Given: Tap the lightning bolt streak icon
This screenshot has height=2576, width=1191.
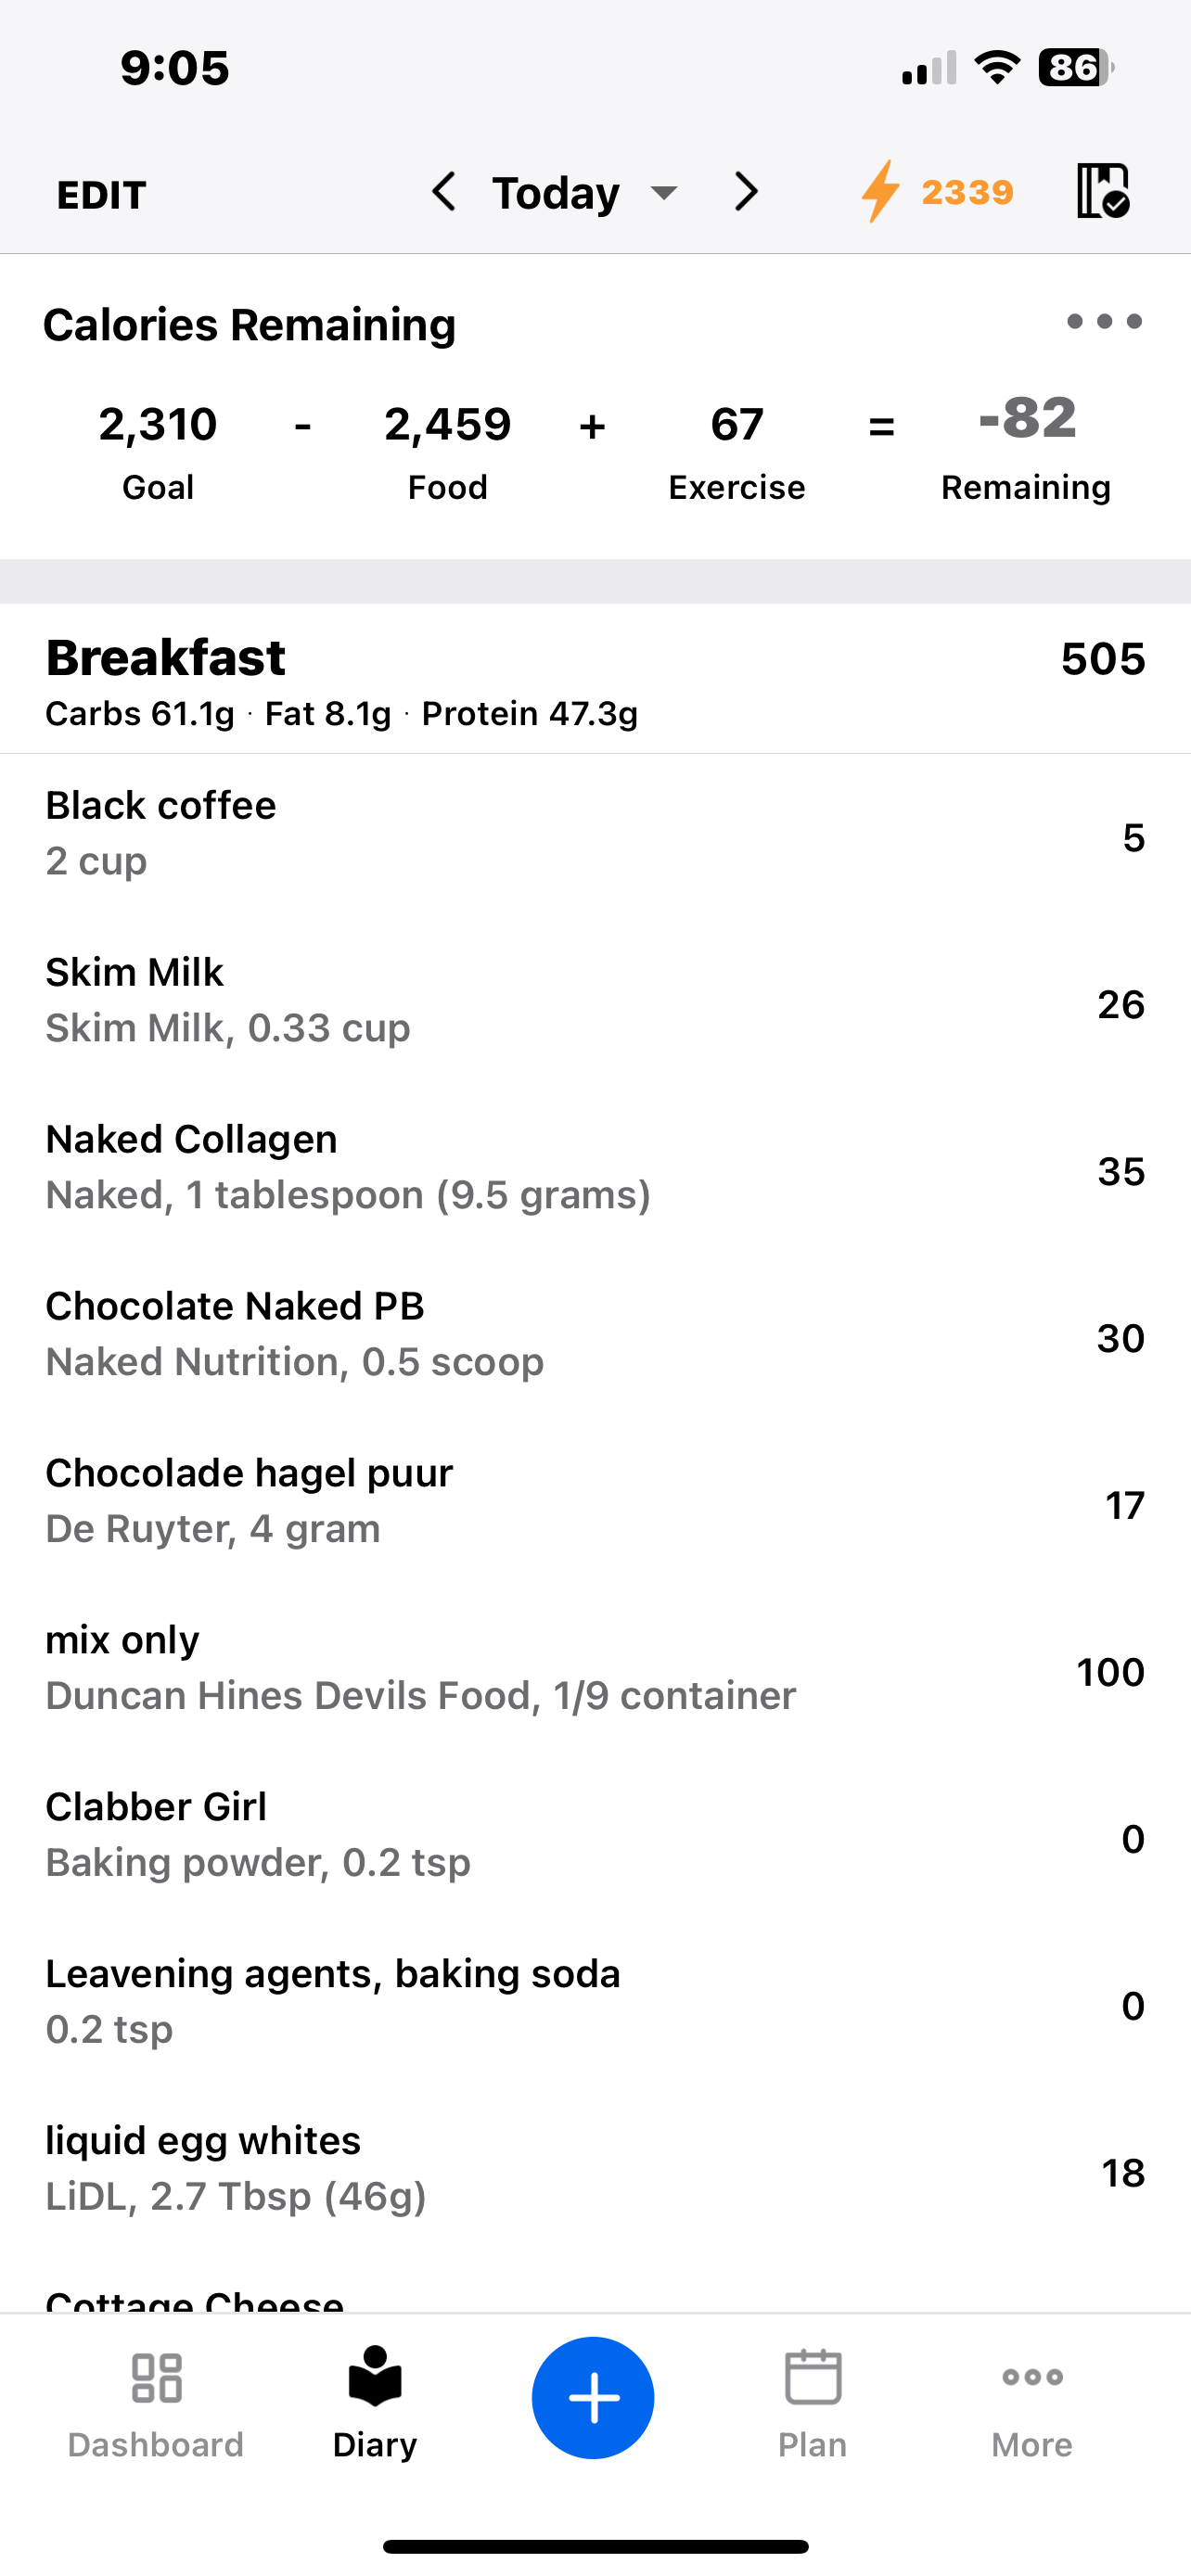Looking at the screenshot, I should tap(880, 191).
